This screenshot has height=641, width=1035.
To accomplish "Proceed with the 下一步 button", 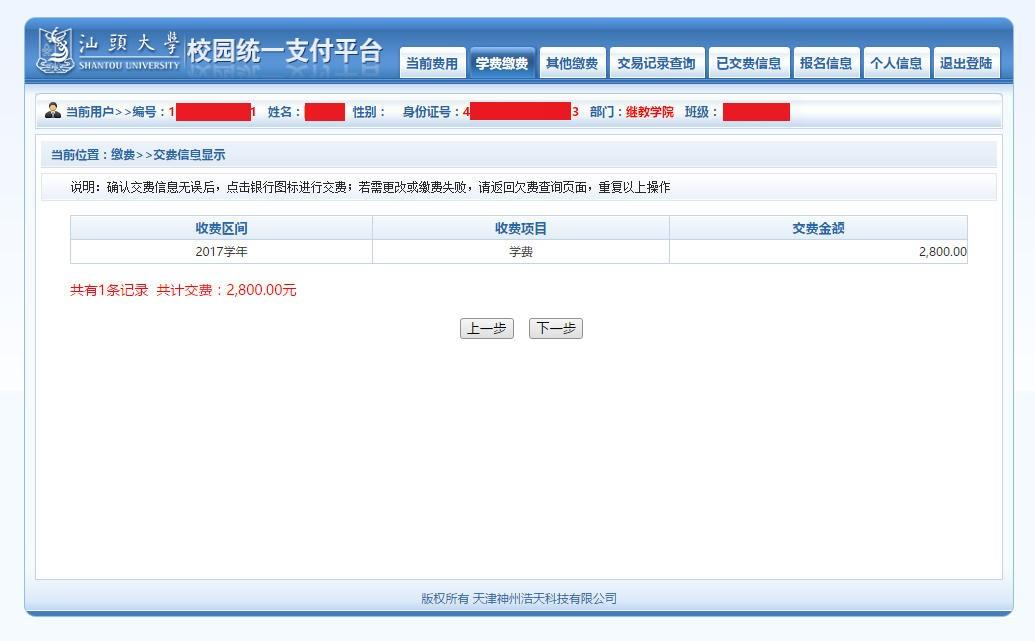I will coord(555,329).
